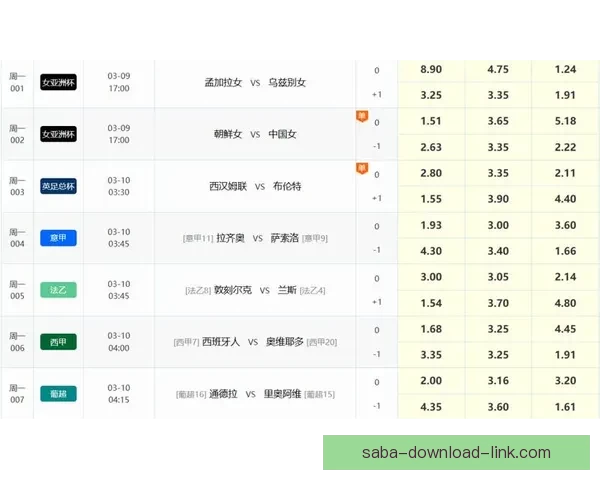The height and width of the screenshot is (480, 600).
Task: Click team name 奥维耶多
Action: (285, 342)
